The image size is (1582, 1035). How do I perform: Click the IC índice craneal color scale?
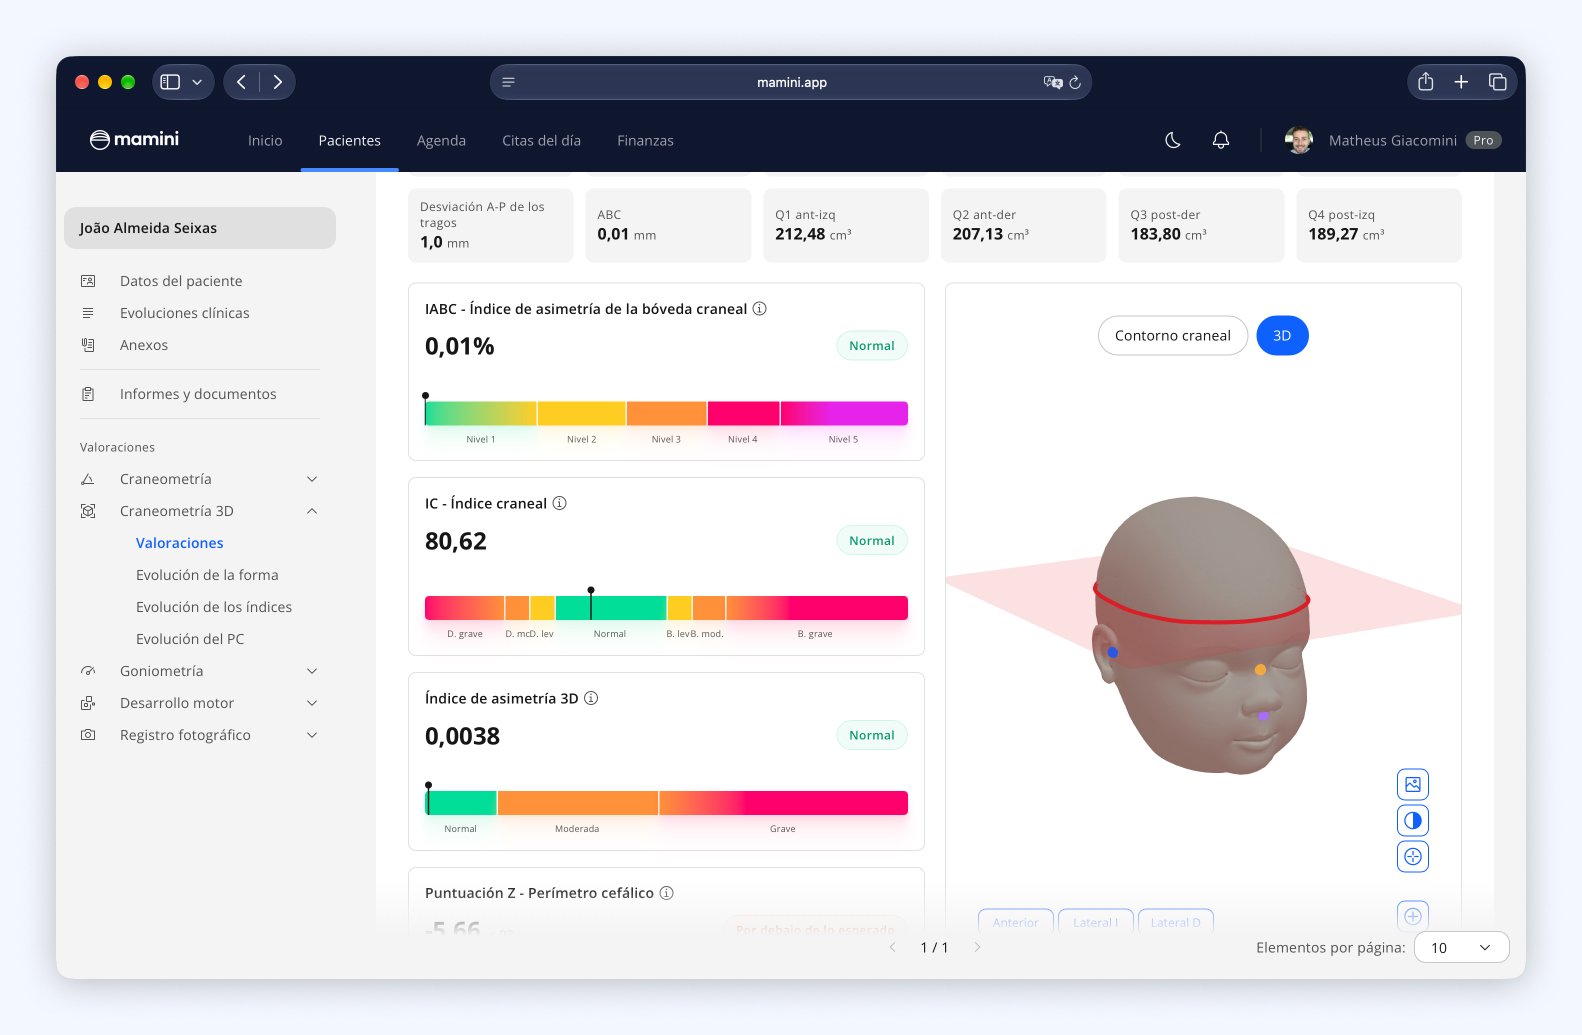pos(666,608)
